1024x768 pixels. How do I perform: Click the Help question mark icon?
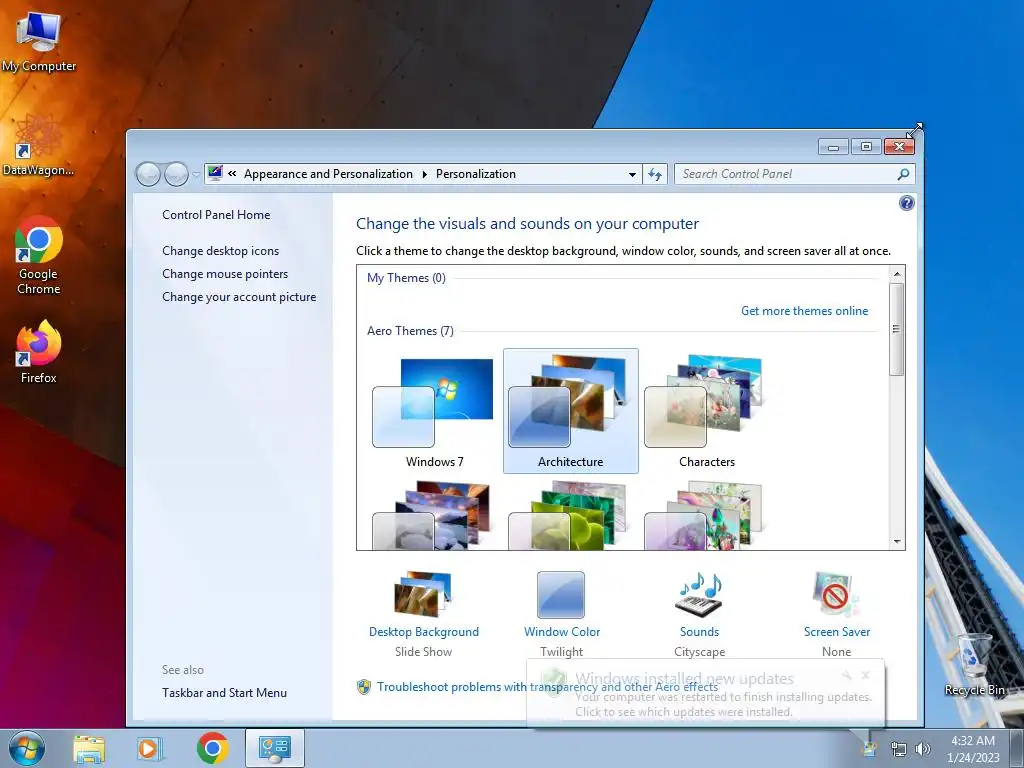[x=906, y=203]
